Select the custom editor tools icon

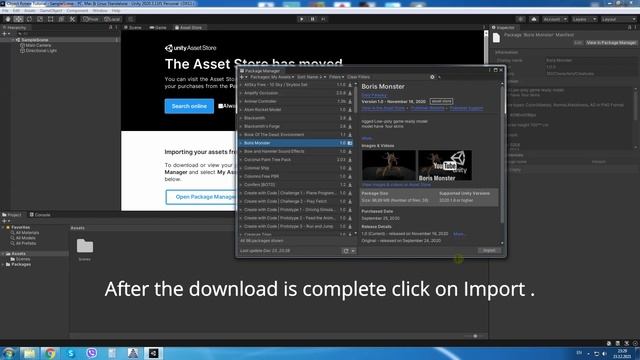pyautogui.click(x=72, y=19)
